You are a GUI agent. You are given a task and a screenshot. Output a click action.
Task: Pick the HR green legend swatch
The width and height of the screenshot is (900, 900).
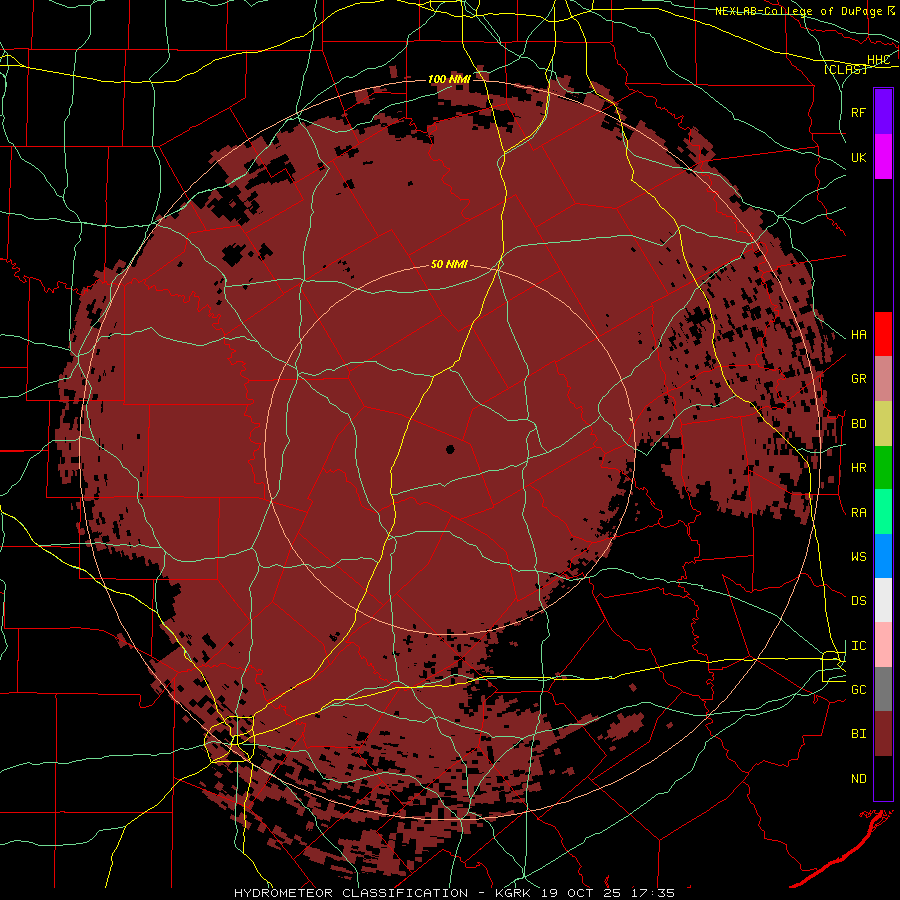pyautogui.click(x=883, y=468)
